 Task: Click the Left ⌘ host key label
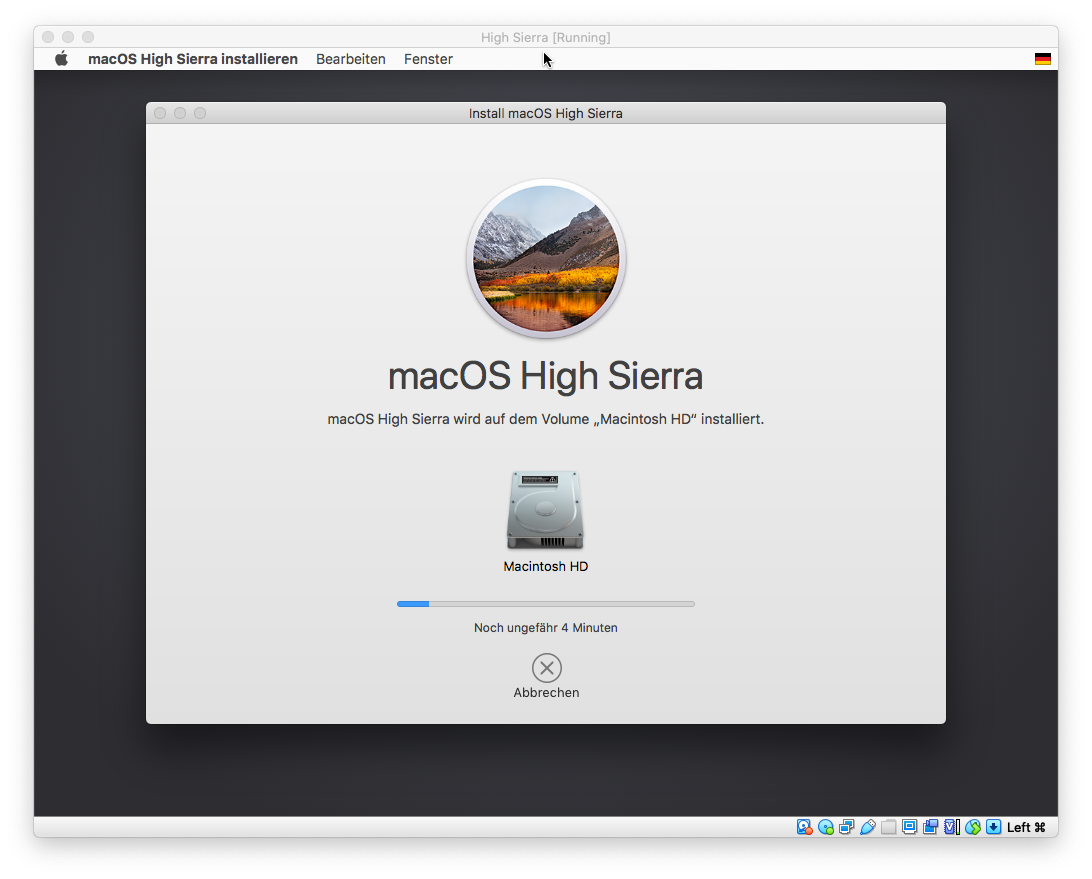1026,827
